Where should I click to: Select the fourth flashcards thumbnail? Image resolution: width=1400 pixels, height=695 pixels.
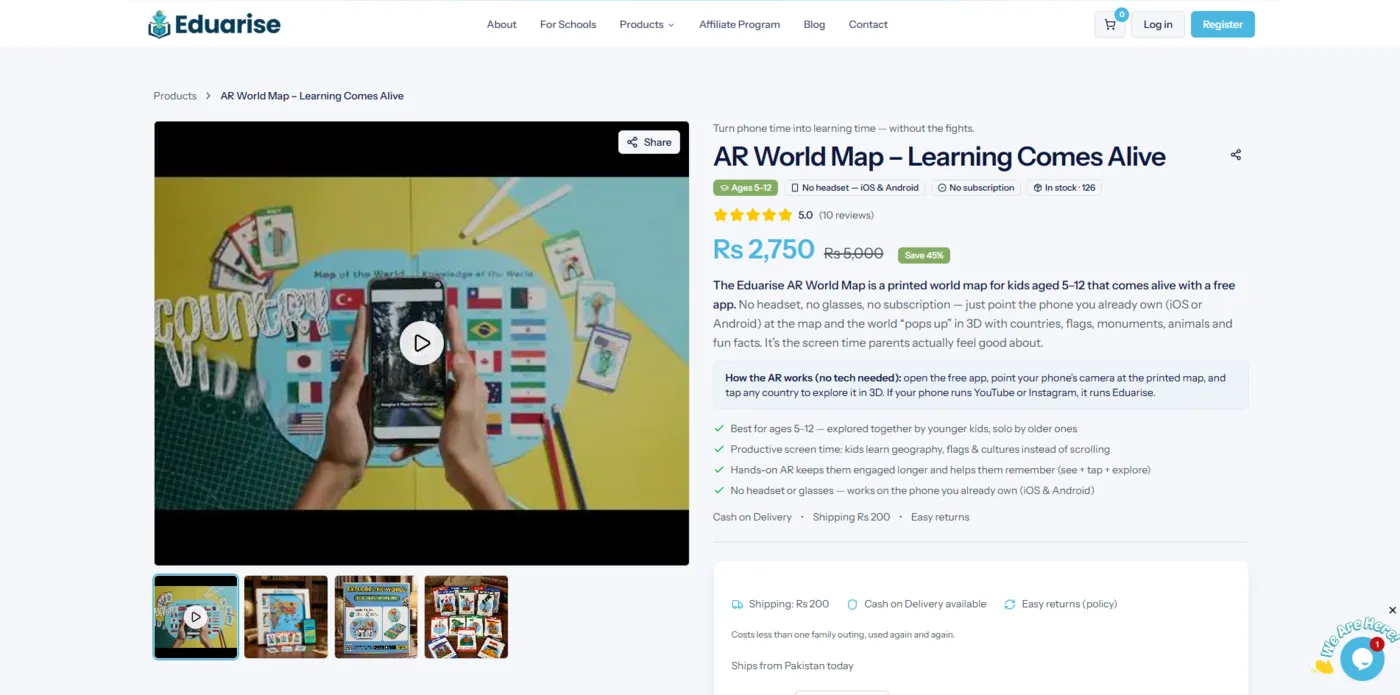(x=466, y=617)
